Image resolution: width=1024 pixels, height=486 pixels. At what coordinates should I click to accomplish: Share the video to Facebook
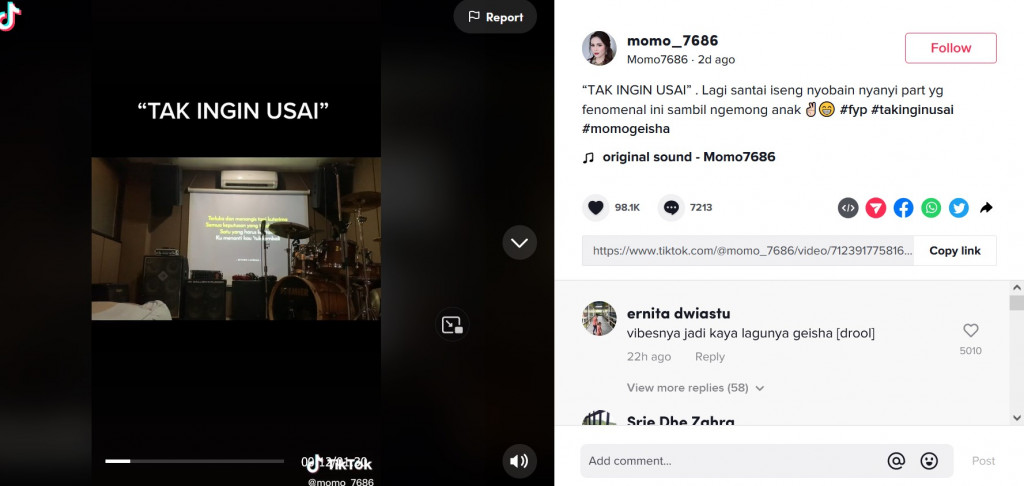click(903, 208)
